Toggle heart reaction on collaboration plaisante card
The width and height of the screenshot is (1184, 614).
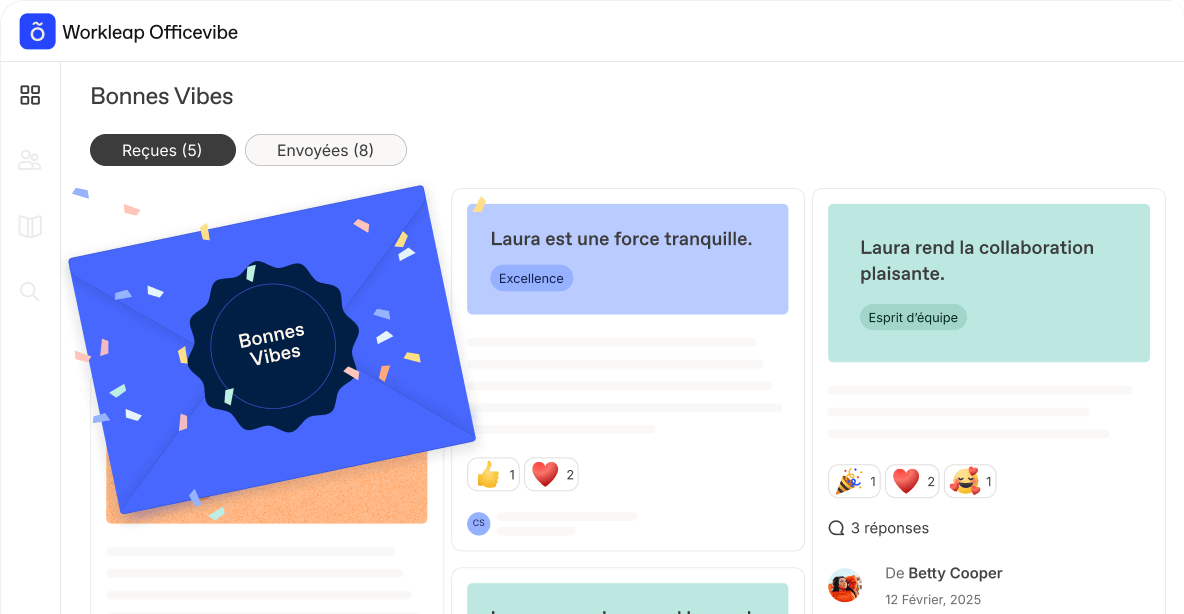pos(912,481)
